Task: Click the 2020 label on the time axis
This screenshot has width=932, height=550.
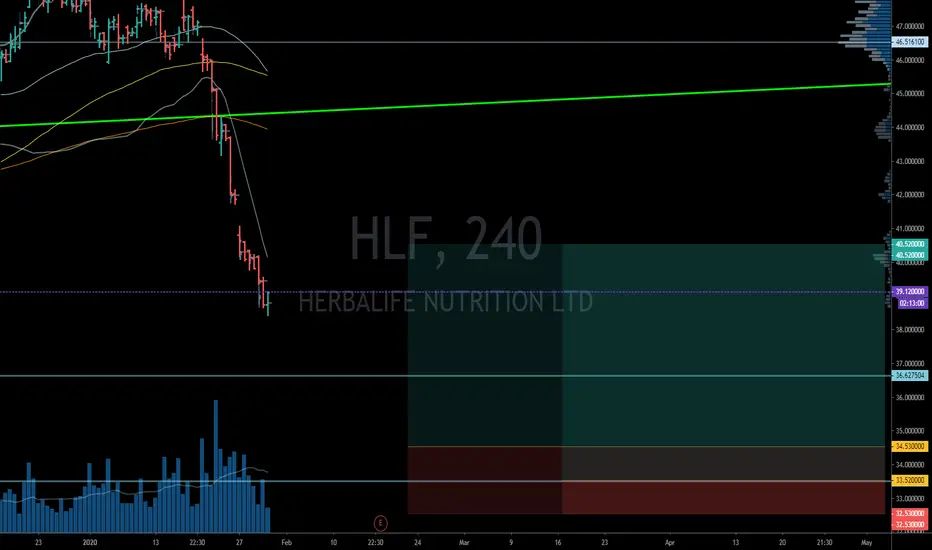Action: (90, 542)
